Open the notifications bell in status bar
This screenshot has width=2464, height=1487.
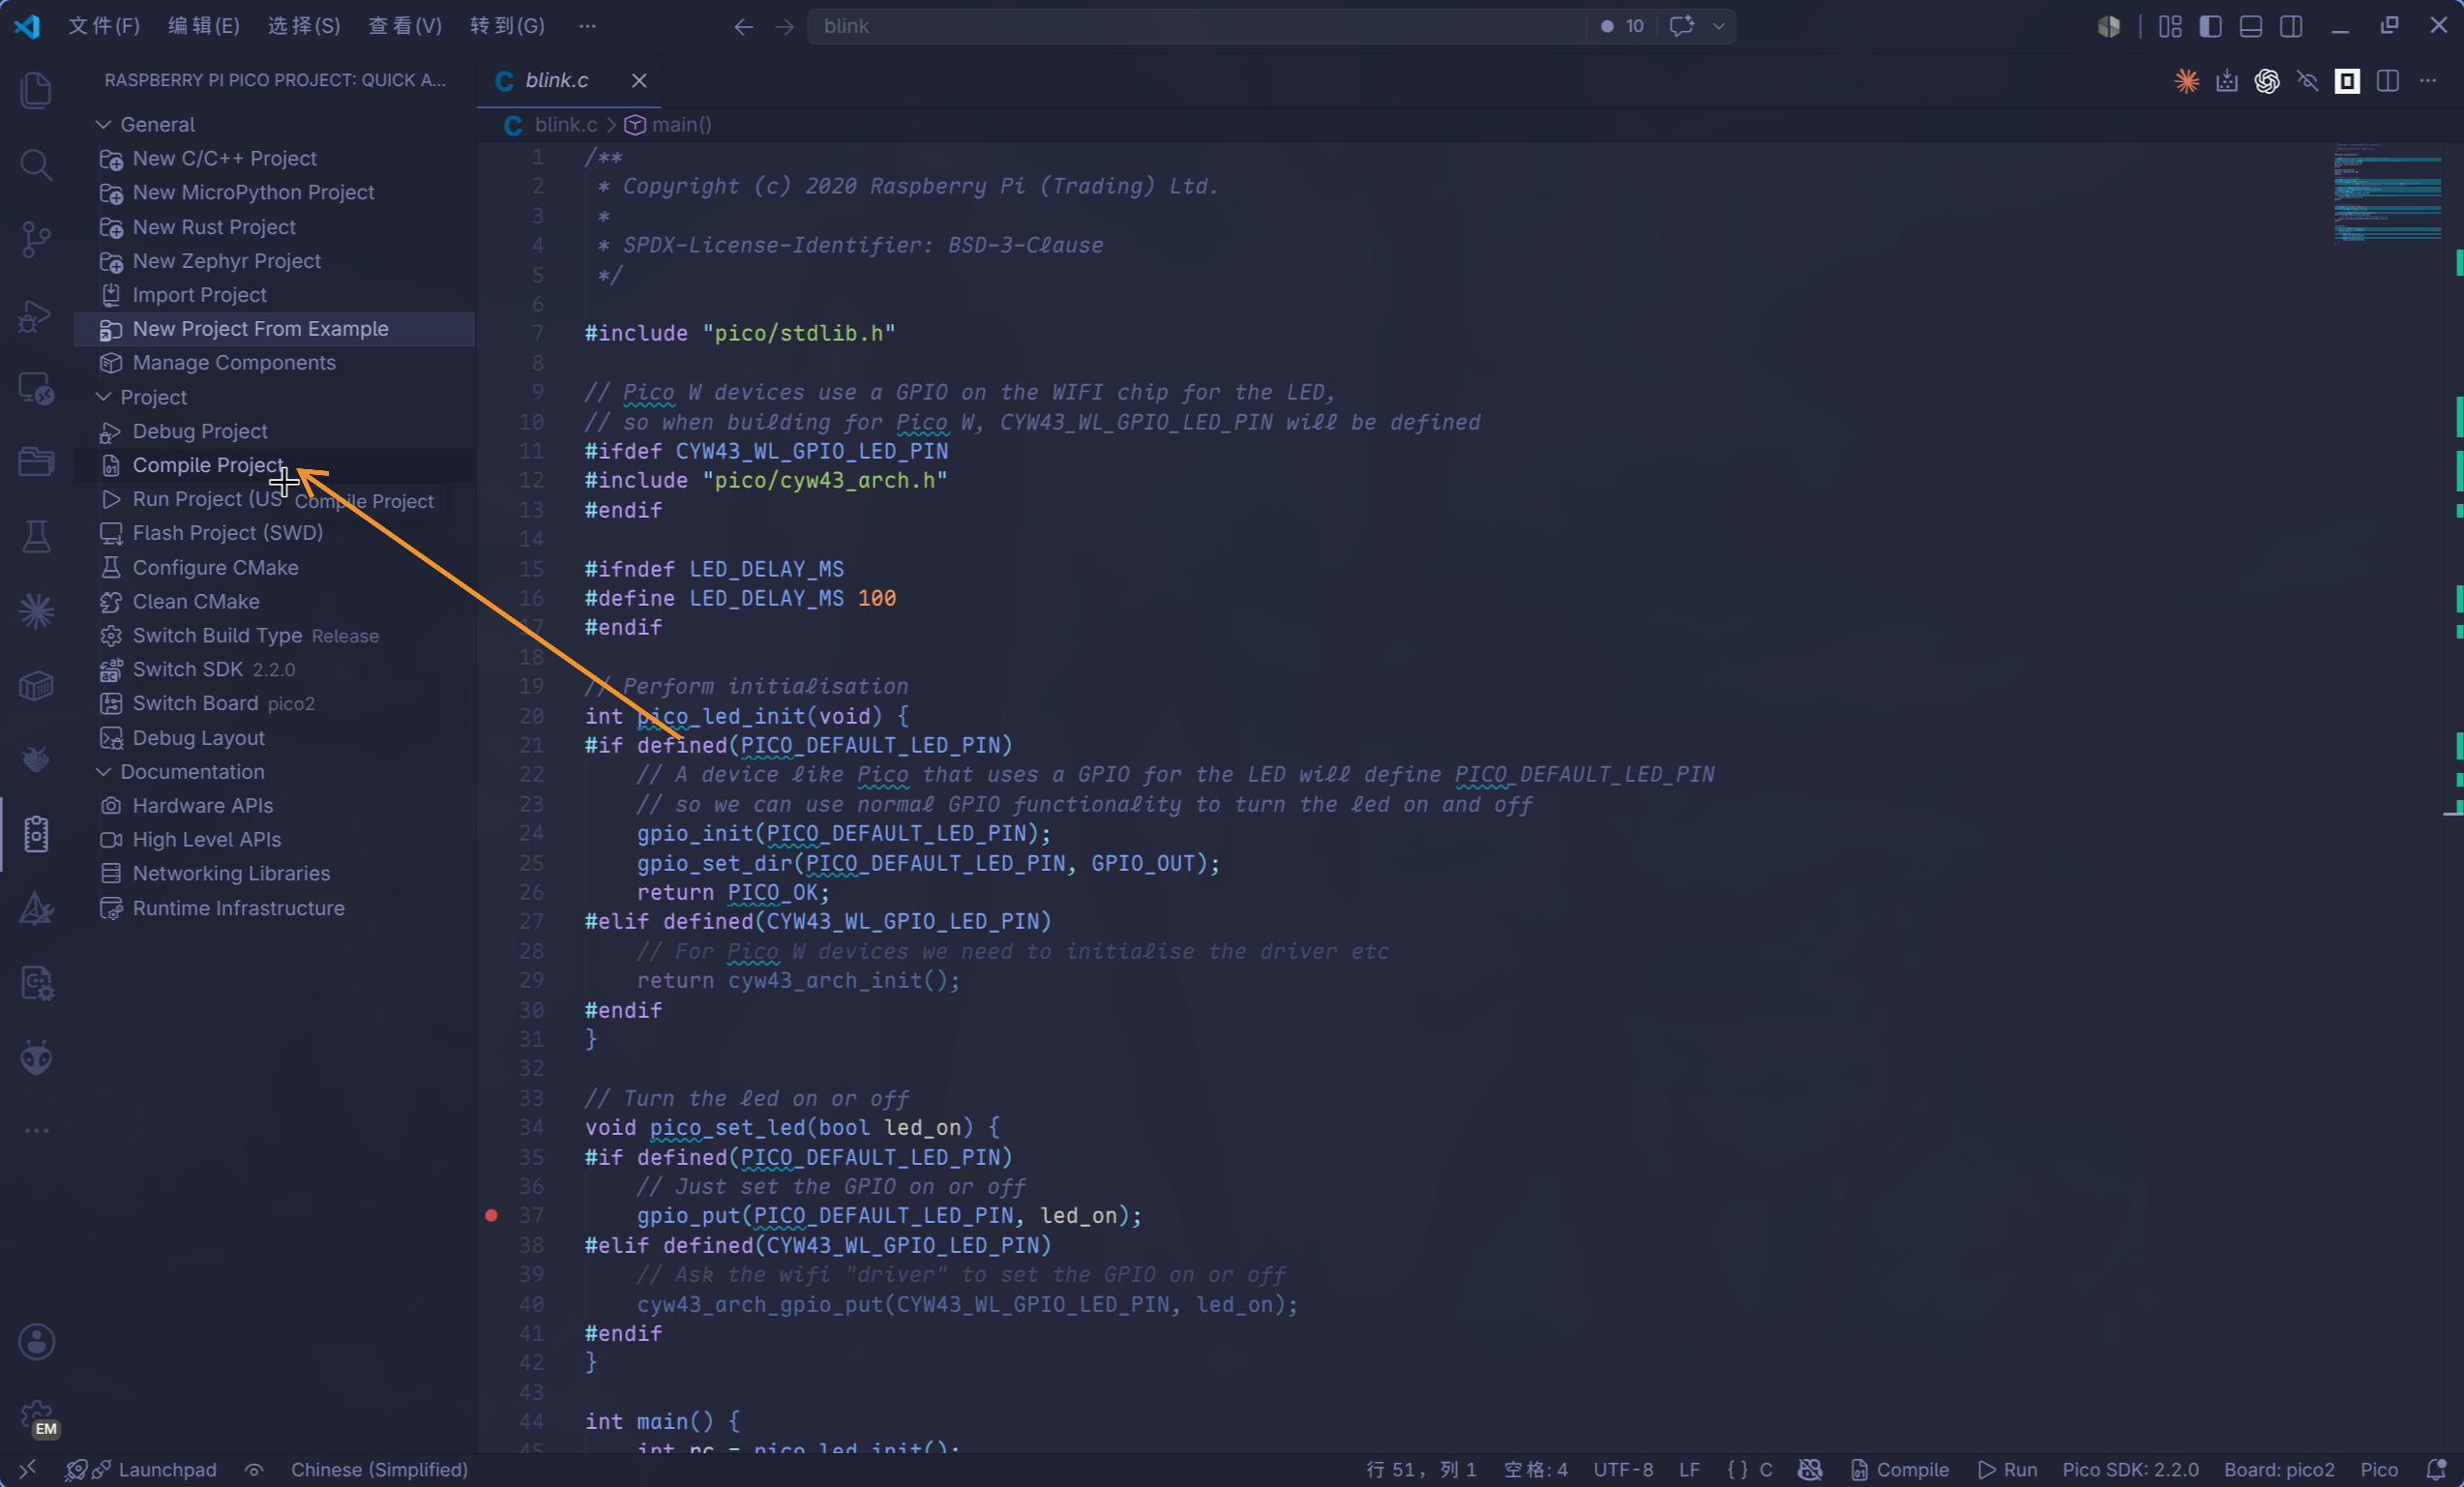[x=2436, y=1469]
